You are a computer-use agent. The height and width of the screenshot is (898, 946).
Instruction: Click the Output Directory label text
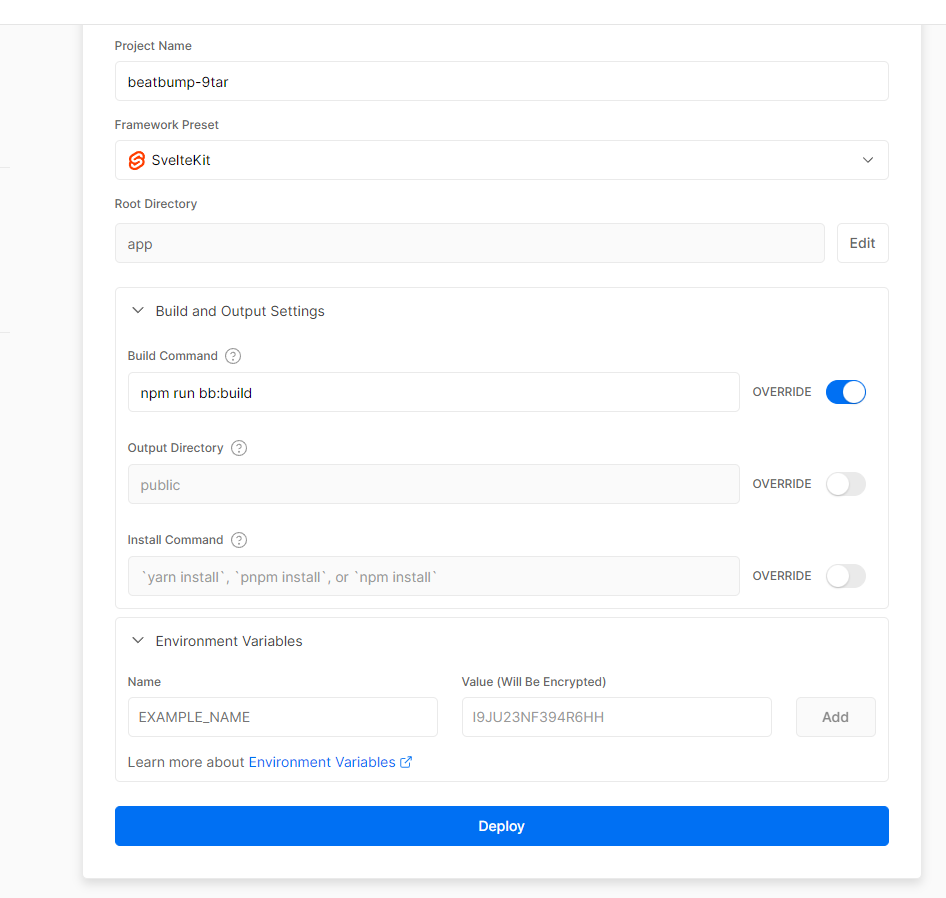pos(176,448)
